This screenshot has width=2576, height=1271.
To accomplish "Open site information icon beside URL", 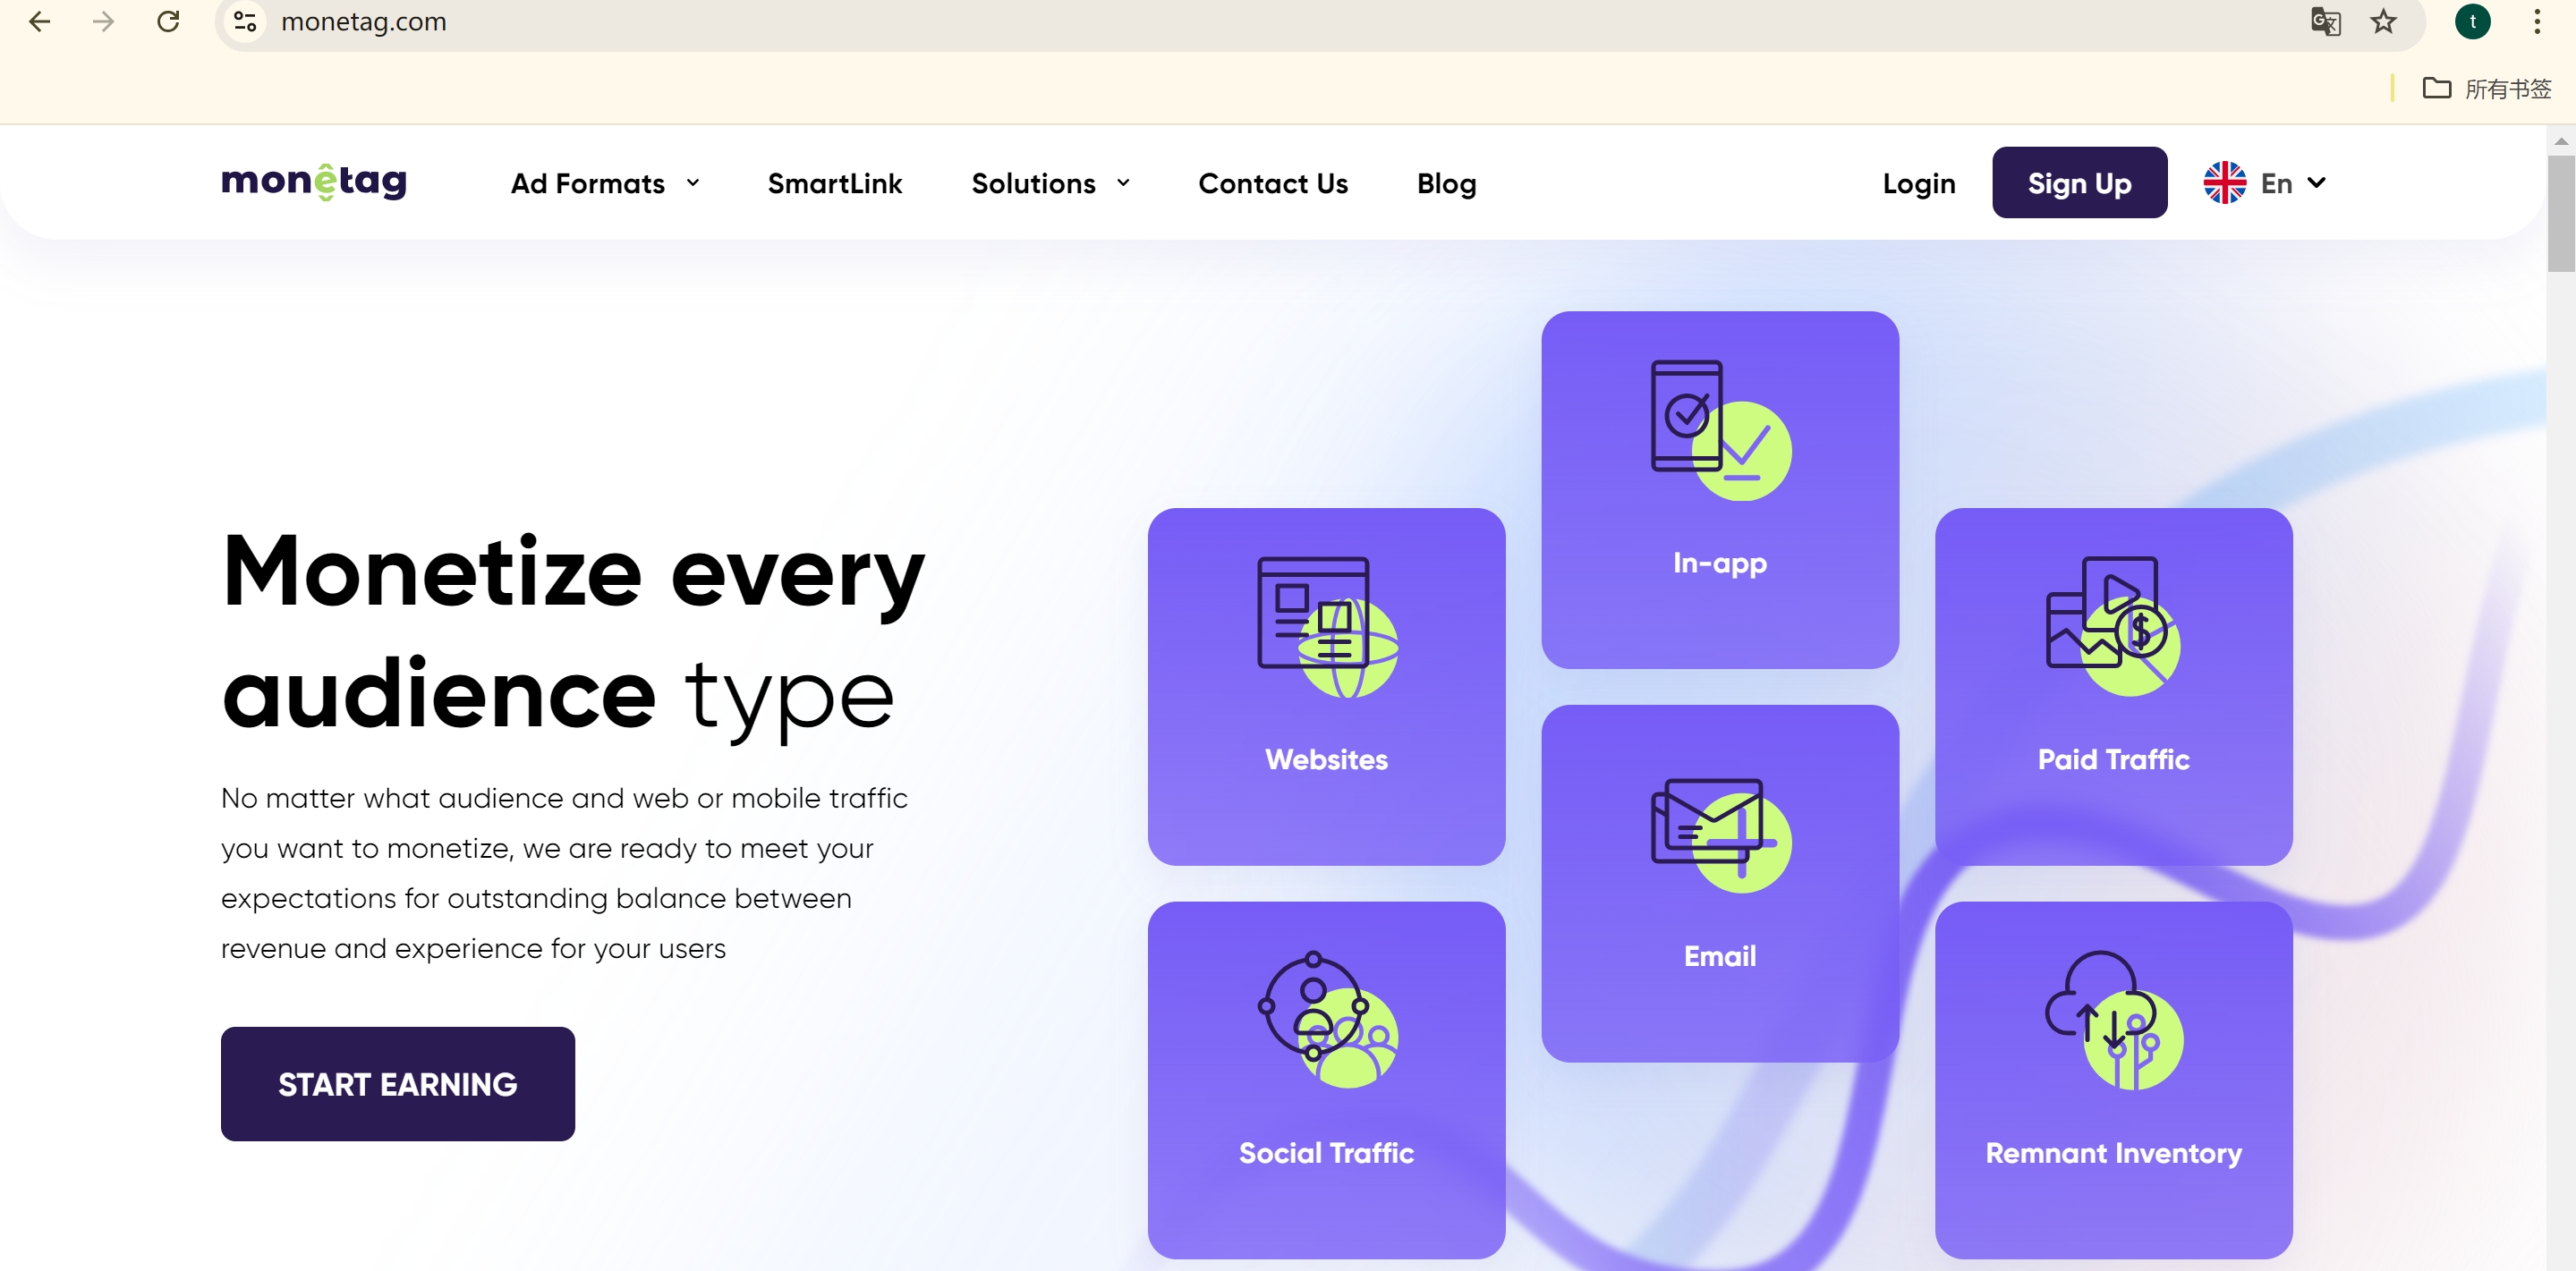I will pos(245,21).
